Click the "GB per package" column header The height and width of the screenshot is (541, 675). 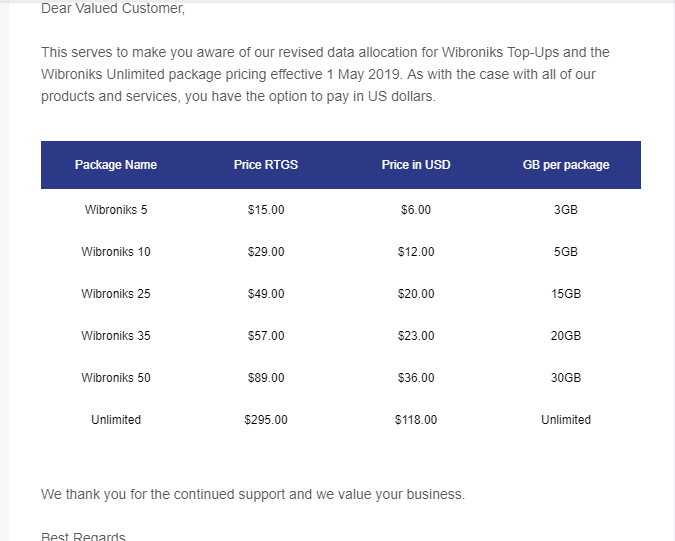[x=566, y=165]
